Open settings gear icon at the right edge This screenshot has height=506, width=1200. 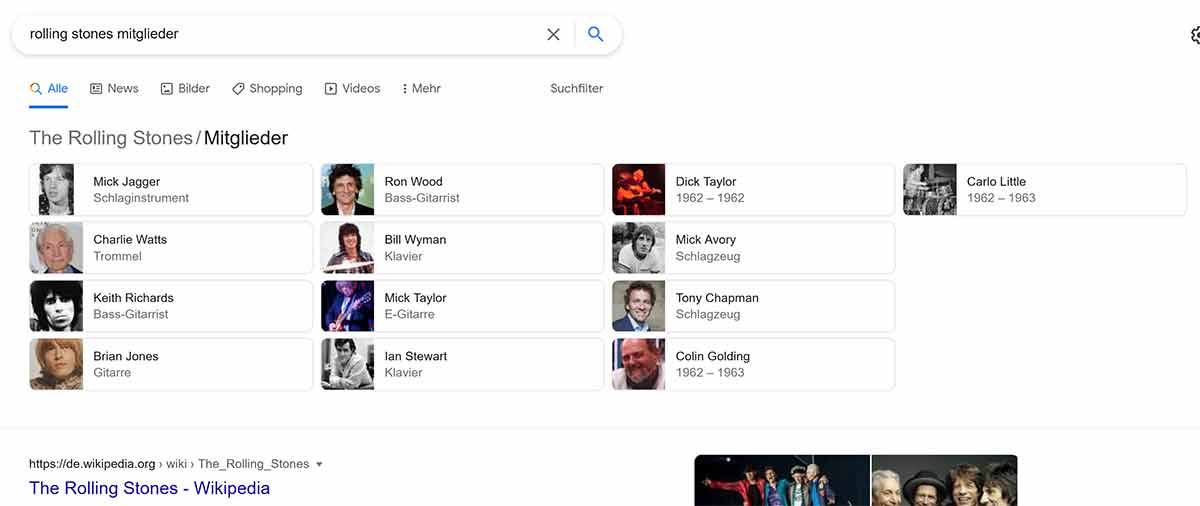pos(1195,35)
